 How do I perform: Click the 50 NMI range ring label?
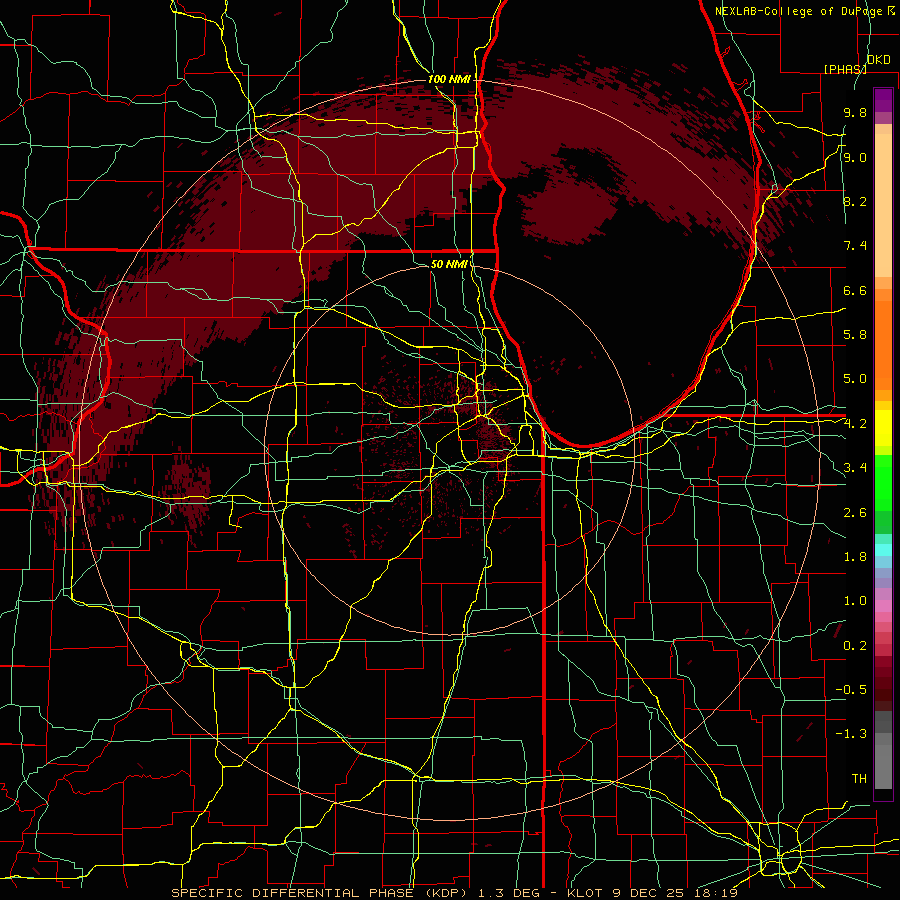tap(449, 265)
